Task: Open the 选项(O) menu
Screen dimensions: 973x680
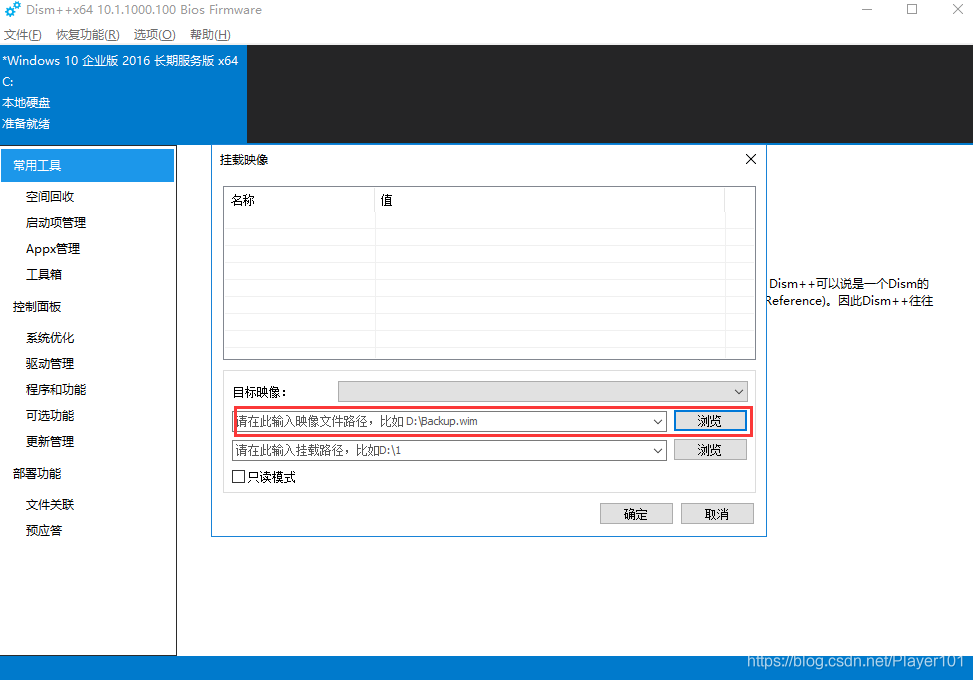Action: click(154, 35)
